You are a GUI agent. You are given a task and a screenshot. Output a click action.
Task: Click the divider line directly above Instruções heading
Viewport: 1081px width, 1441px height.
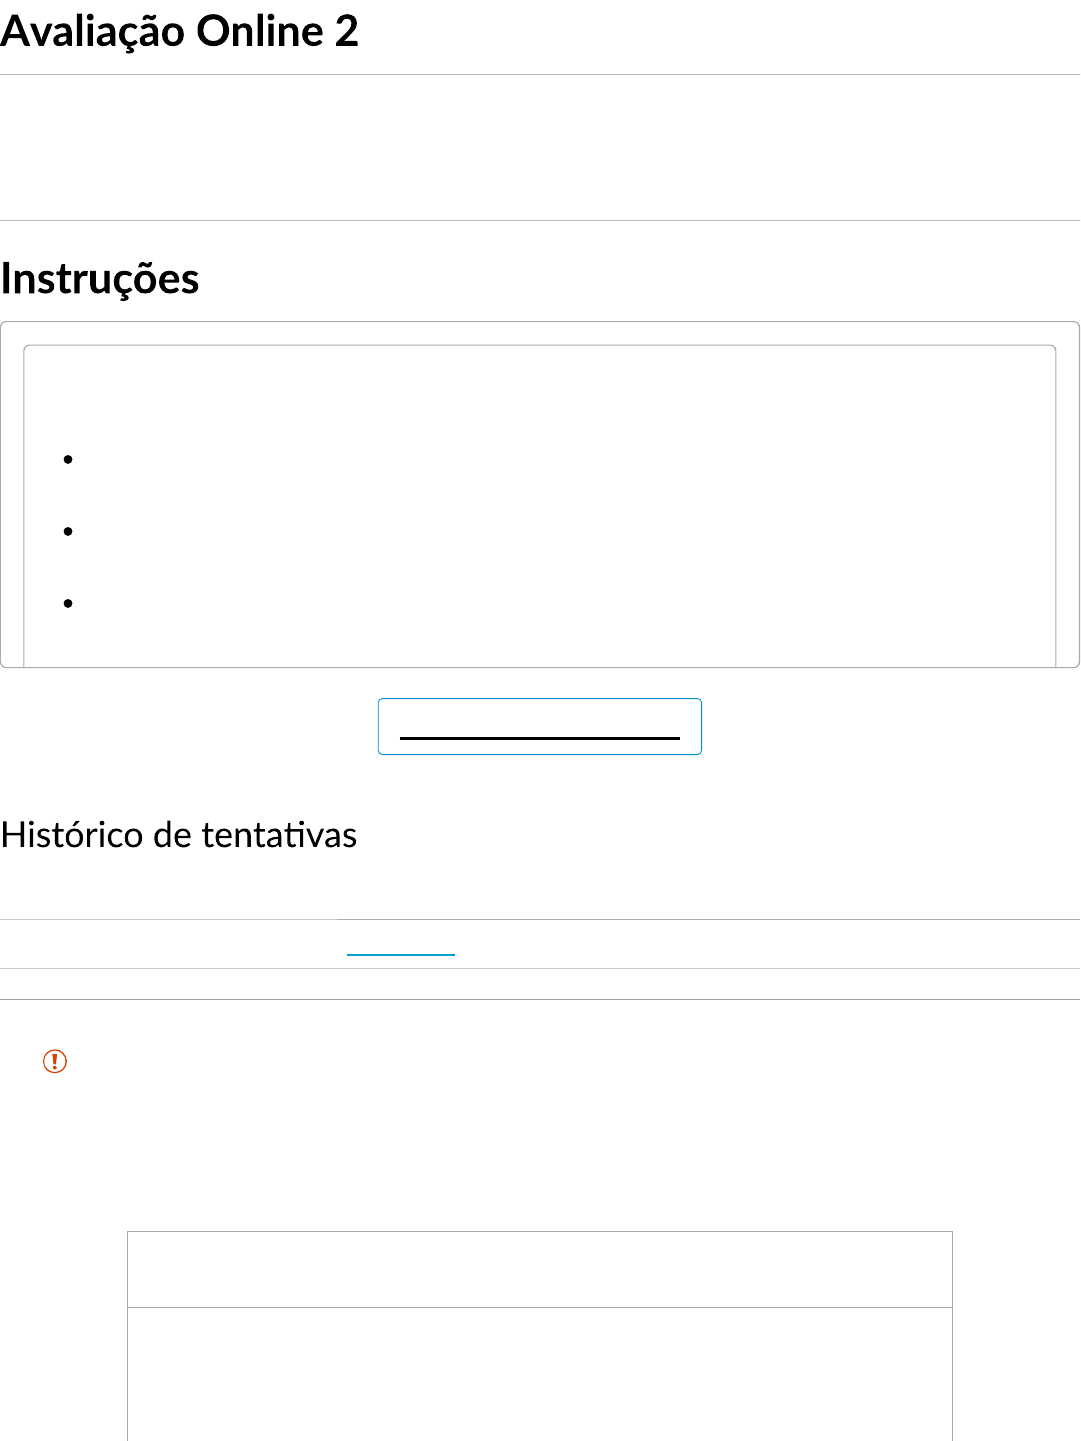pos(540,220)
